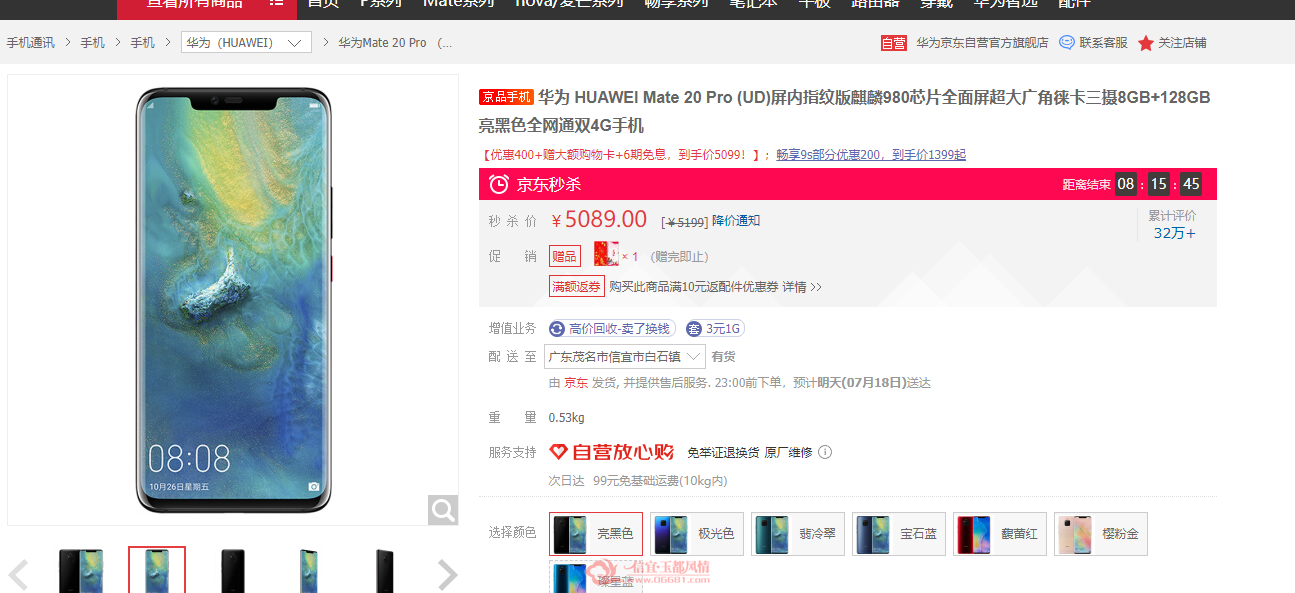The height and width of the screenshot is (593, 1295).
Task: Click the magnifier zoom icon on product image
Action: tap(443, 510)
